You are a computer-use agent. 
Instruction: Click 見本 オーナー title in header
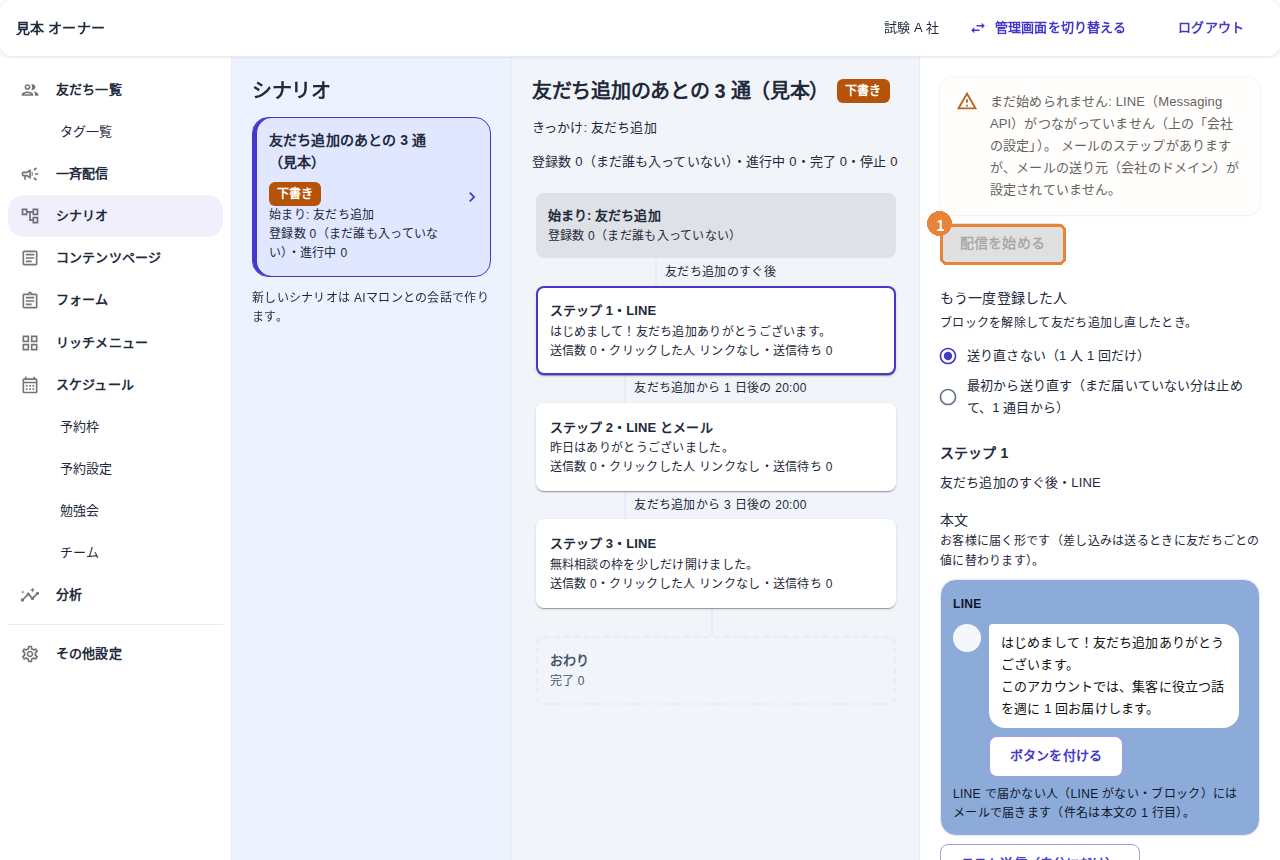click(60, 28)
